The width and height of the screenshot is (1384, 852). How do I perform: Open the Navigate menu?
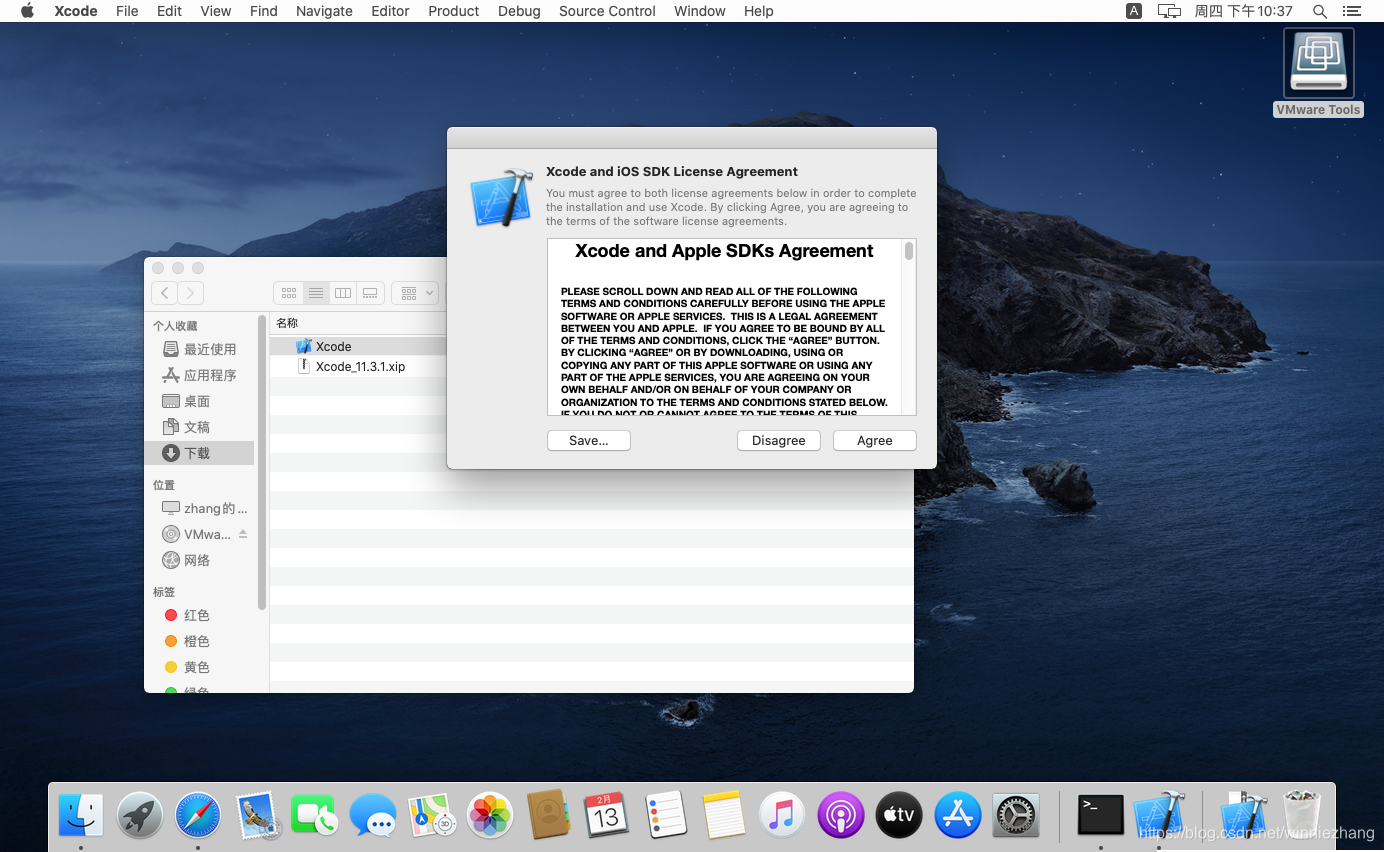click(324, 11)
